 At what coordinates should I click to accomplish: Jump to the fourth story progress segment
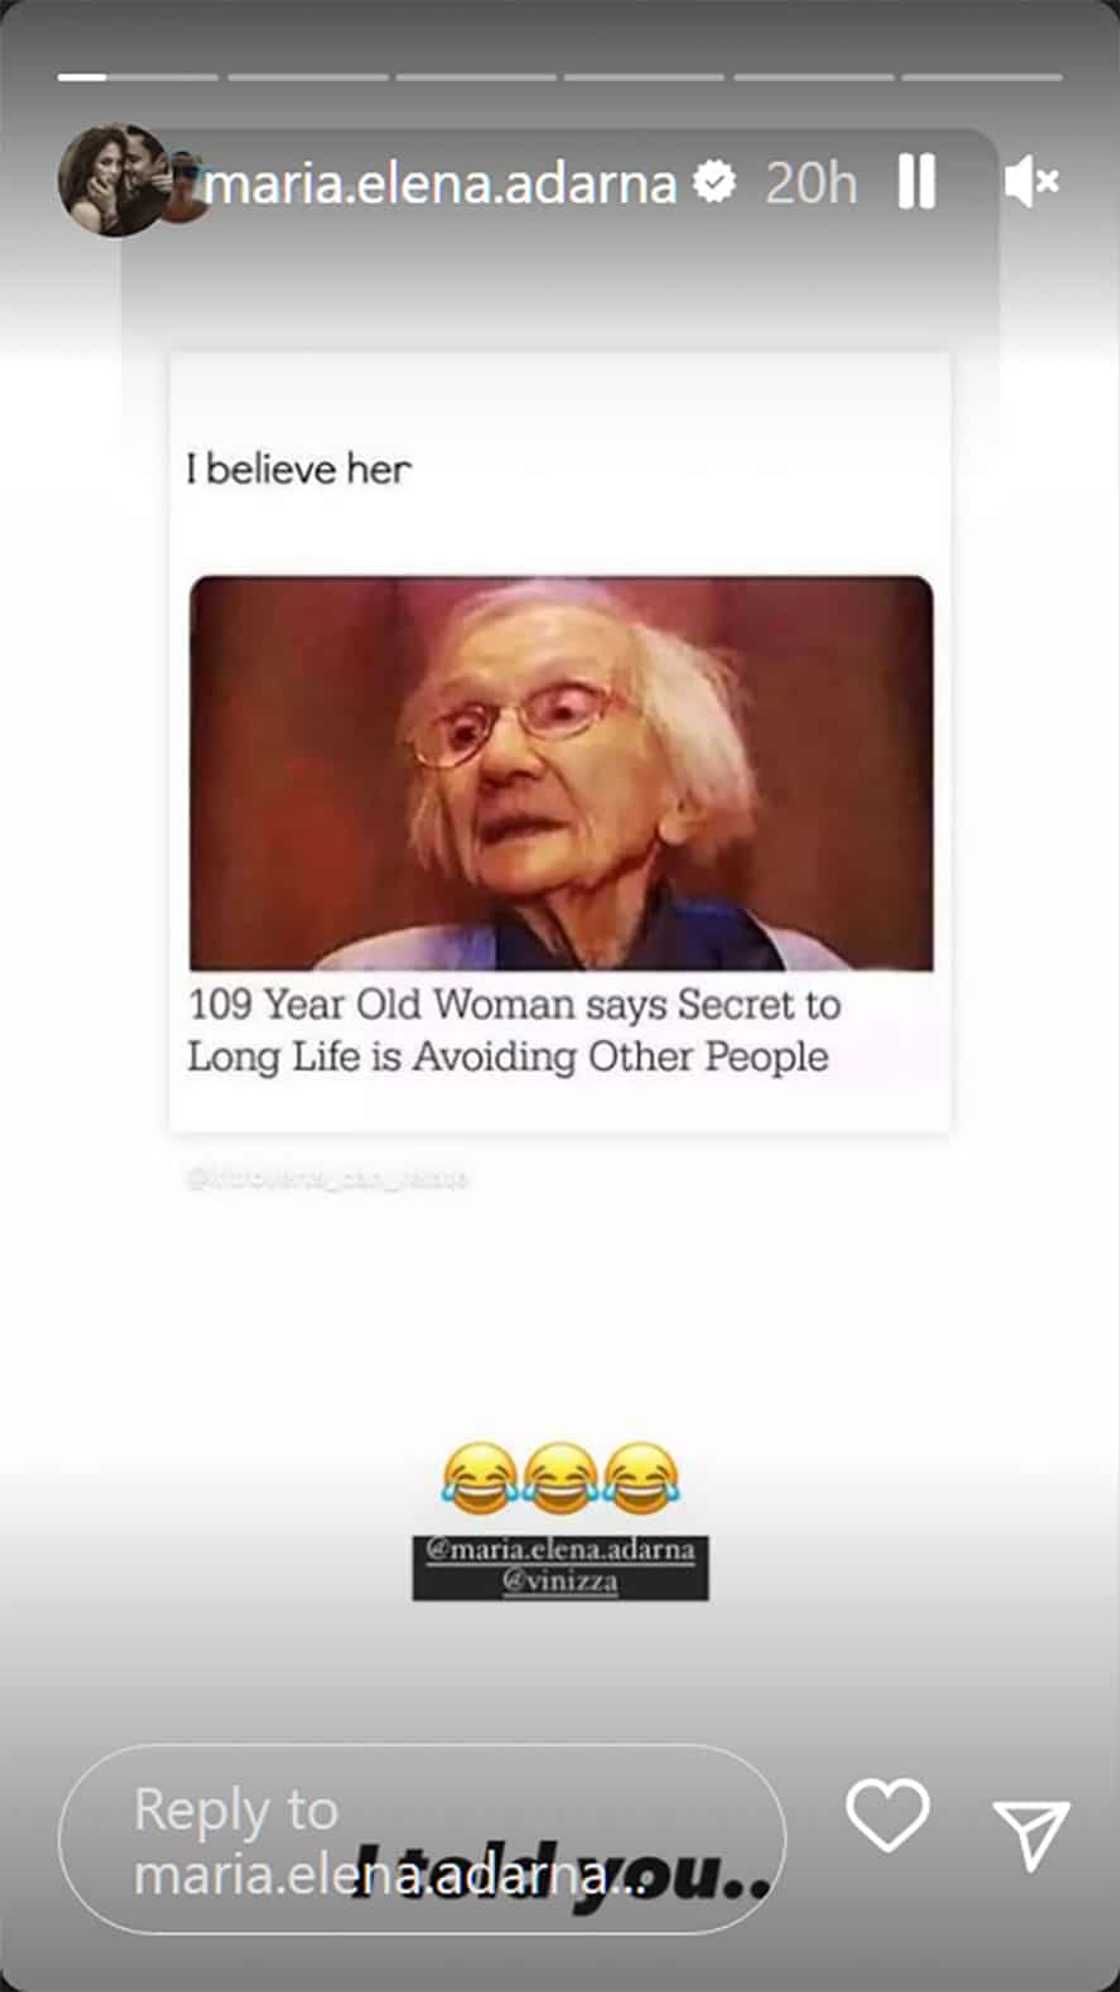pos(644,77)
